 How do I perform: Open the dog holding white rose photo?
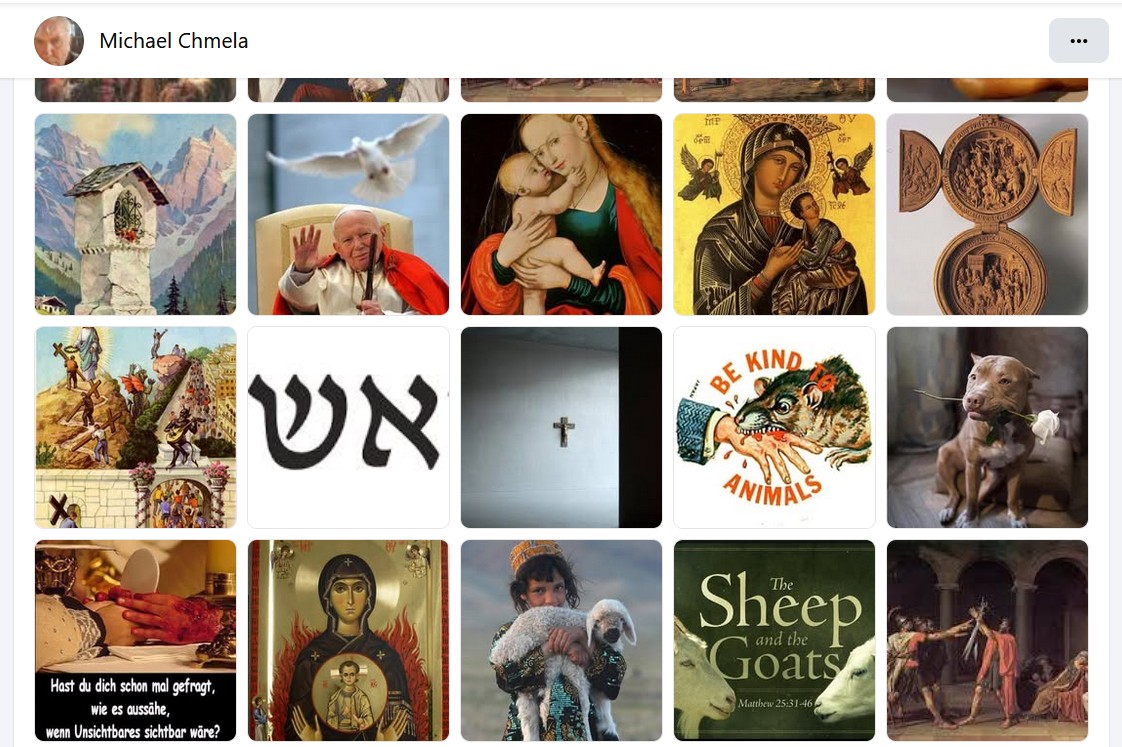(x=987, y=427)
